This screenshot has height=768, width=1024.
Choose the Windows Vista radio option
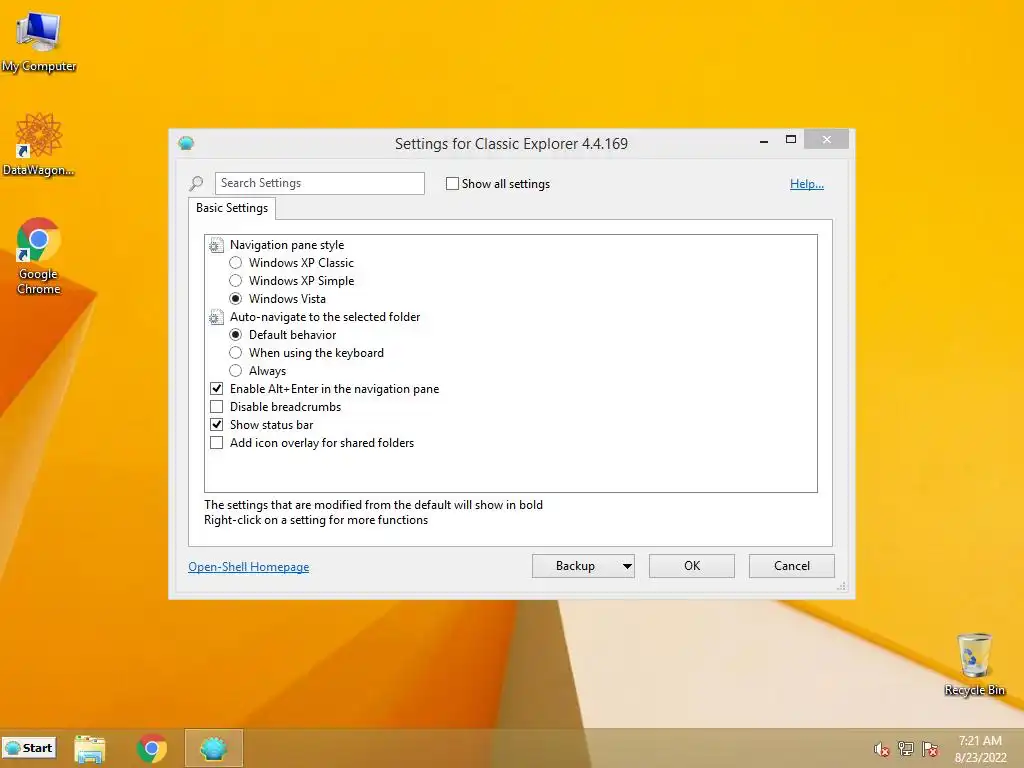pyautogui.click(x=236, y=298)
